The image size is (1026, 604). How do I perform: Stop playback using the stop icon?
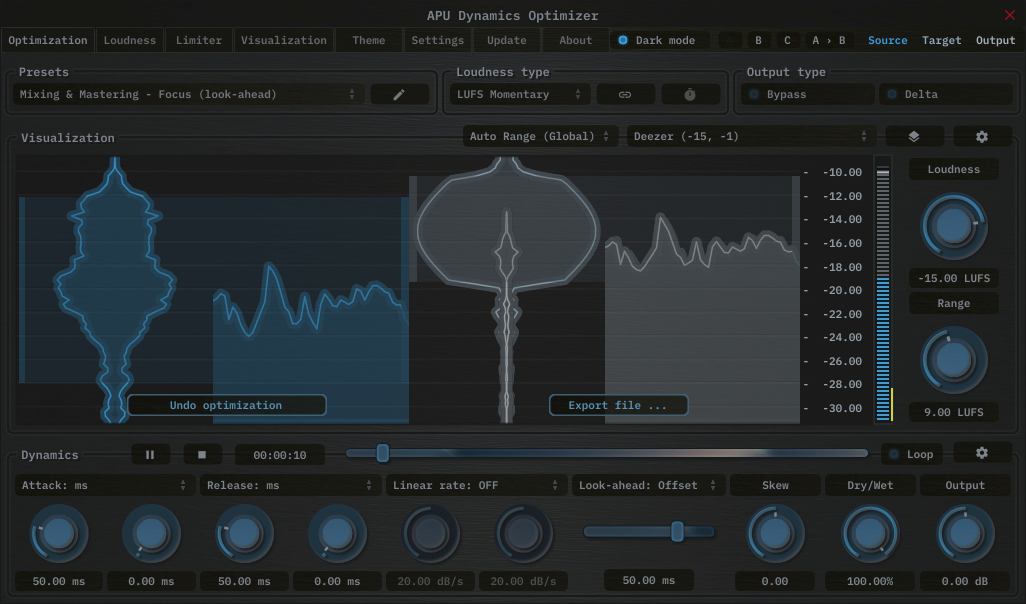tap(203, 454)
